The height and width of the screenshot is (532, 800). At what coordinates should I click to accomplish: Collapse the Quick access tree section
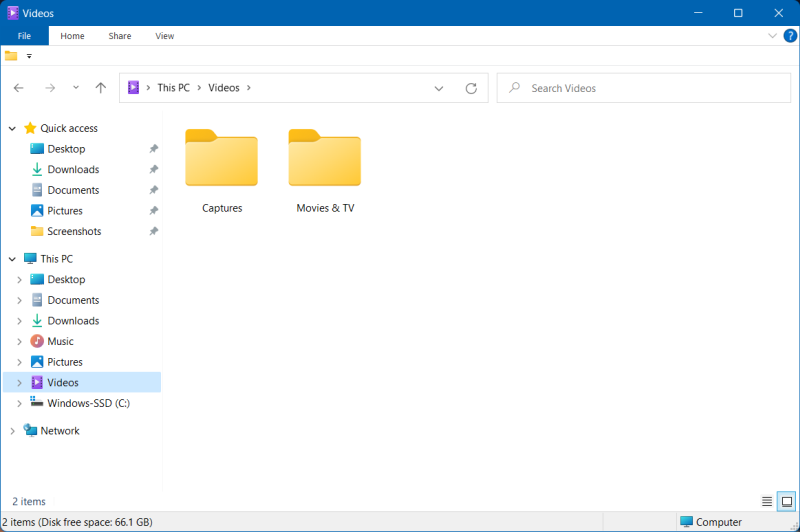click(x=12, y=128)
